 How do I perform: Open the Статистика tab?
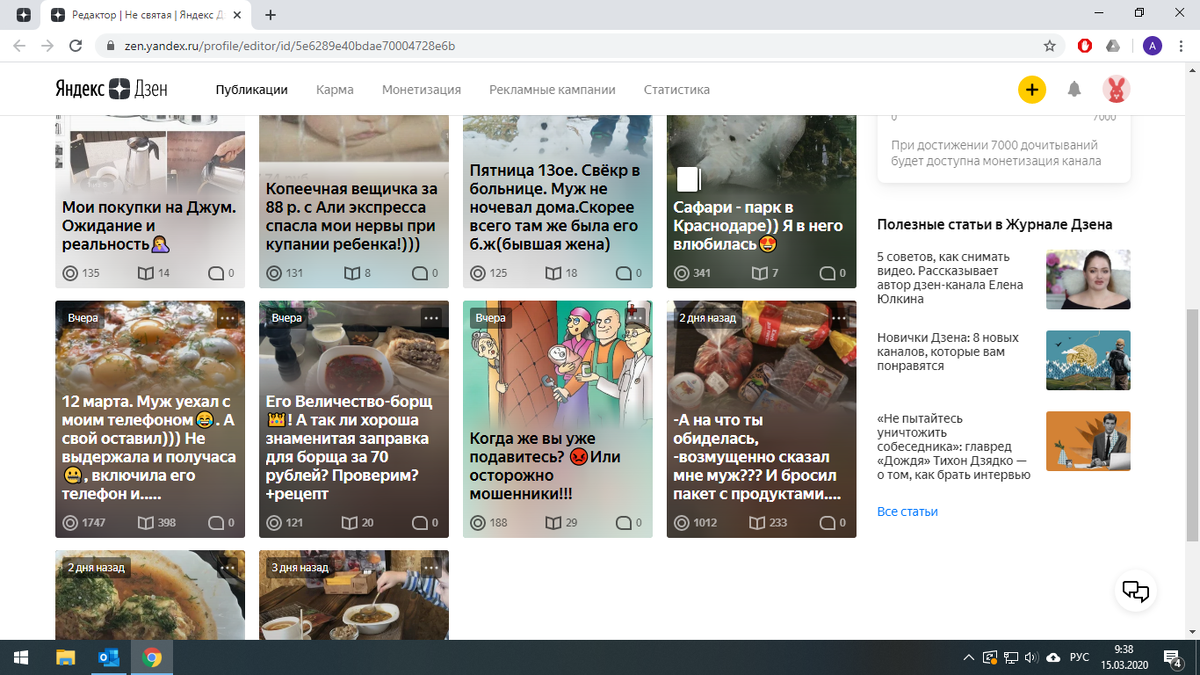pyautogui.click(x=677, y=89)
